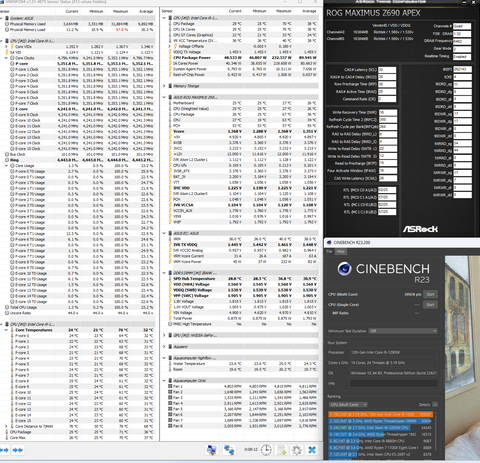This screenshot has width=480, height=463.
Task: Expand Core Distance to TjMAX group
Action: [6, 426]
